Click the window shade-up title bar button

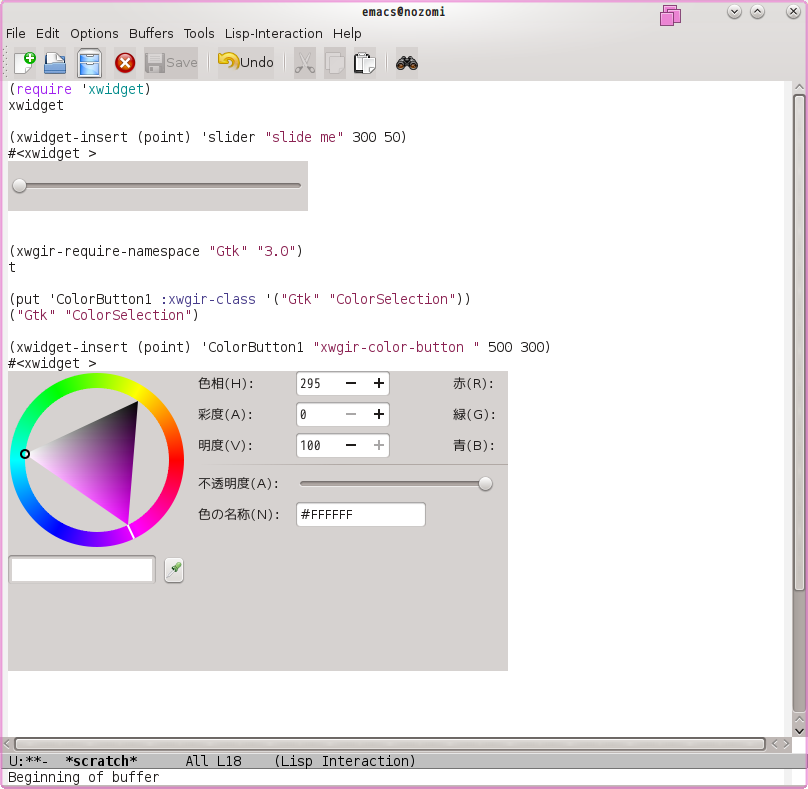click(x=758, y=12)
